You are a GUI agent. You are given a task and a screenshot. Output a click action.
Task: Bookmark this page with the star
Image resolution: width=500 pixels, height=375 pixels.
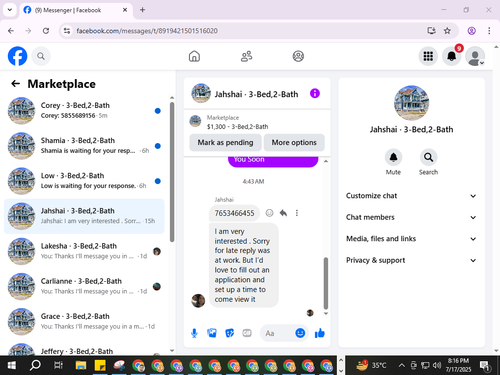[x=447, y=31]
